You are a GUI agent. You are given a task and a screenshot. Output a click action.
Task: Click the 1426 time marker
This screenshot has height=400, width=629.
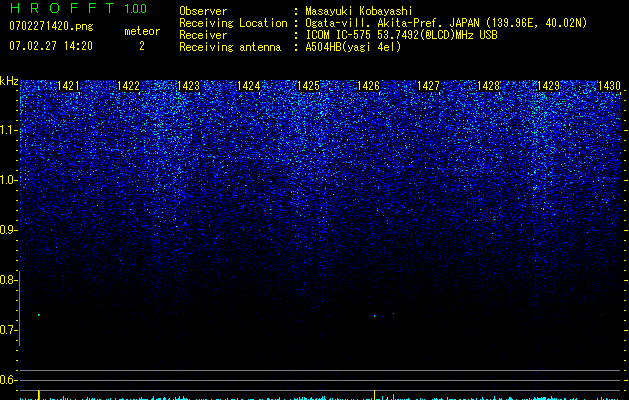click(x=368, y=85)
